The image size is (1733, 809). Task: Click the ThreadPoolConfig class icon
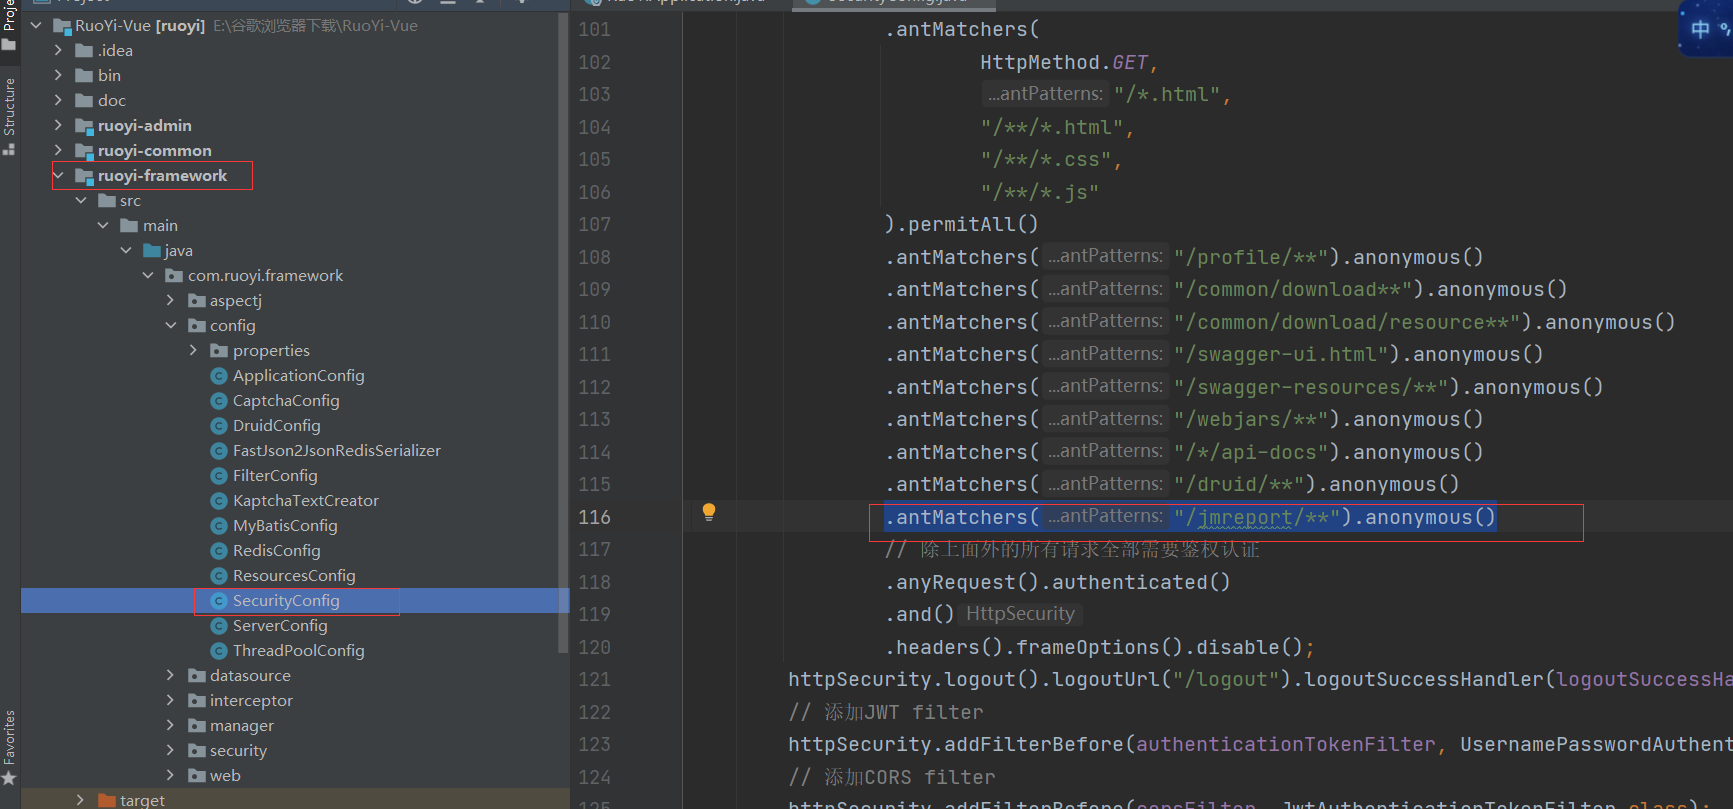click(x=219, y=651)
